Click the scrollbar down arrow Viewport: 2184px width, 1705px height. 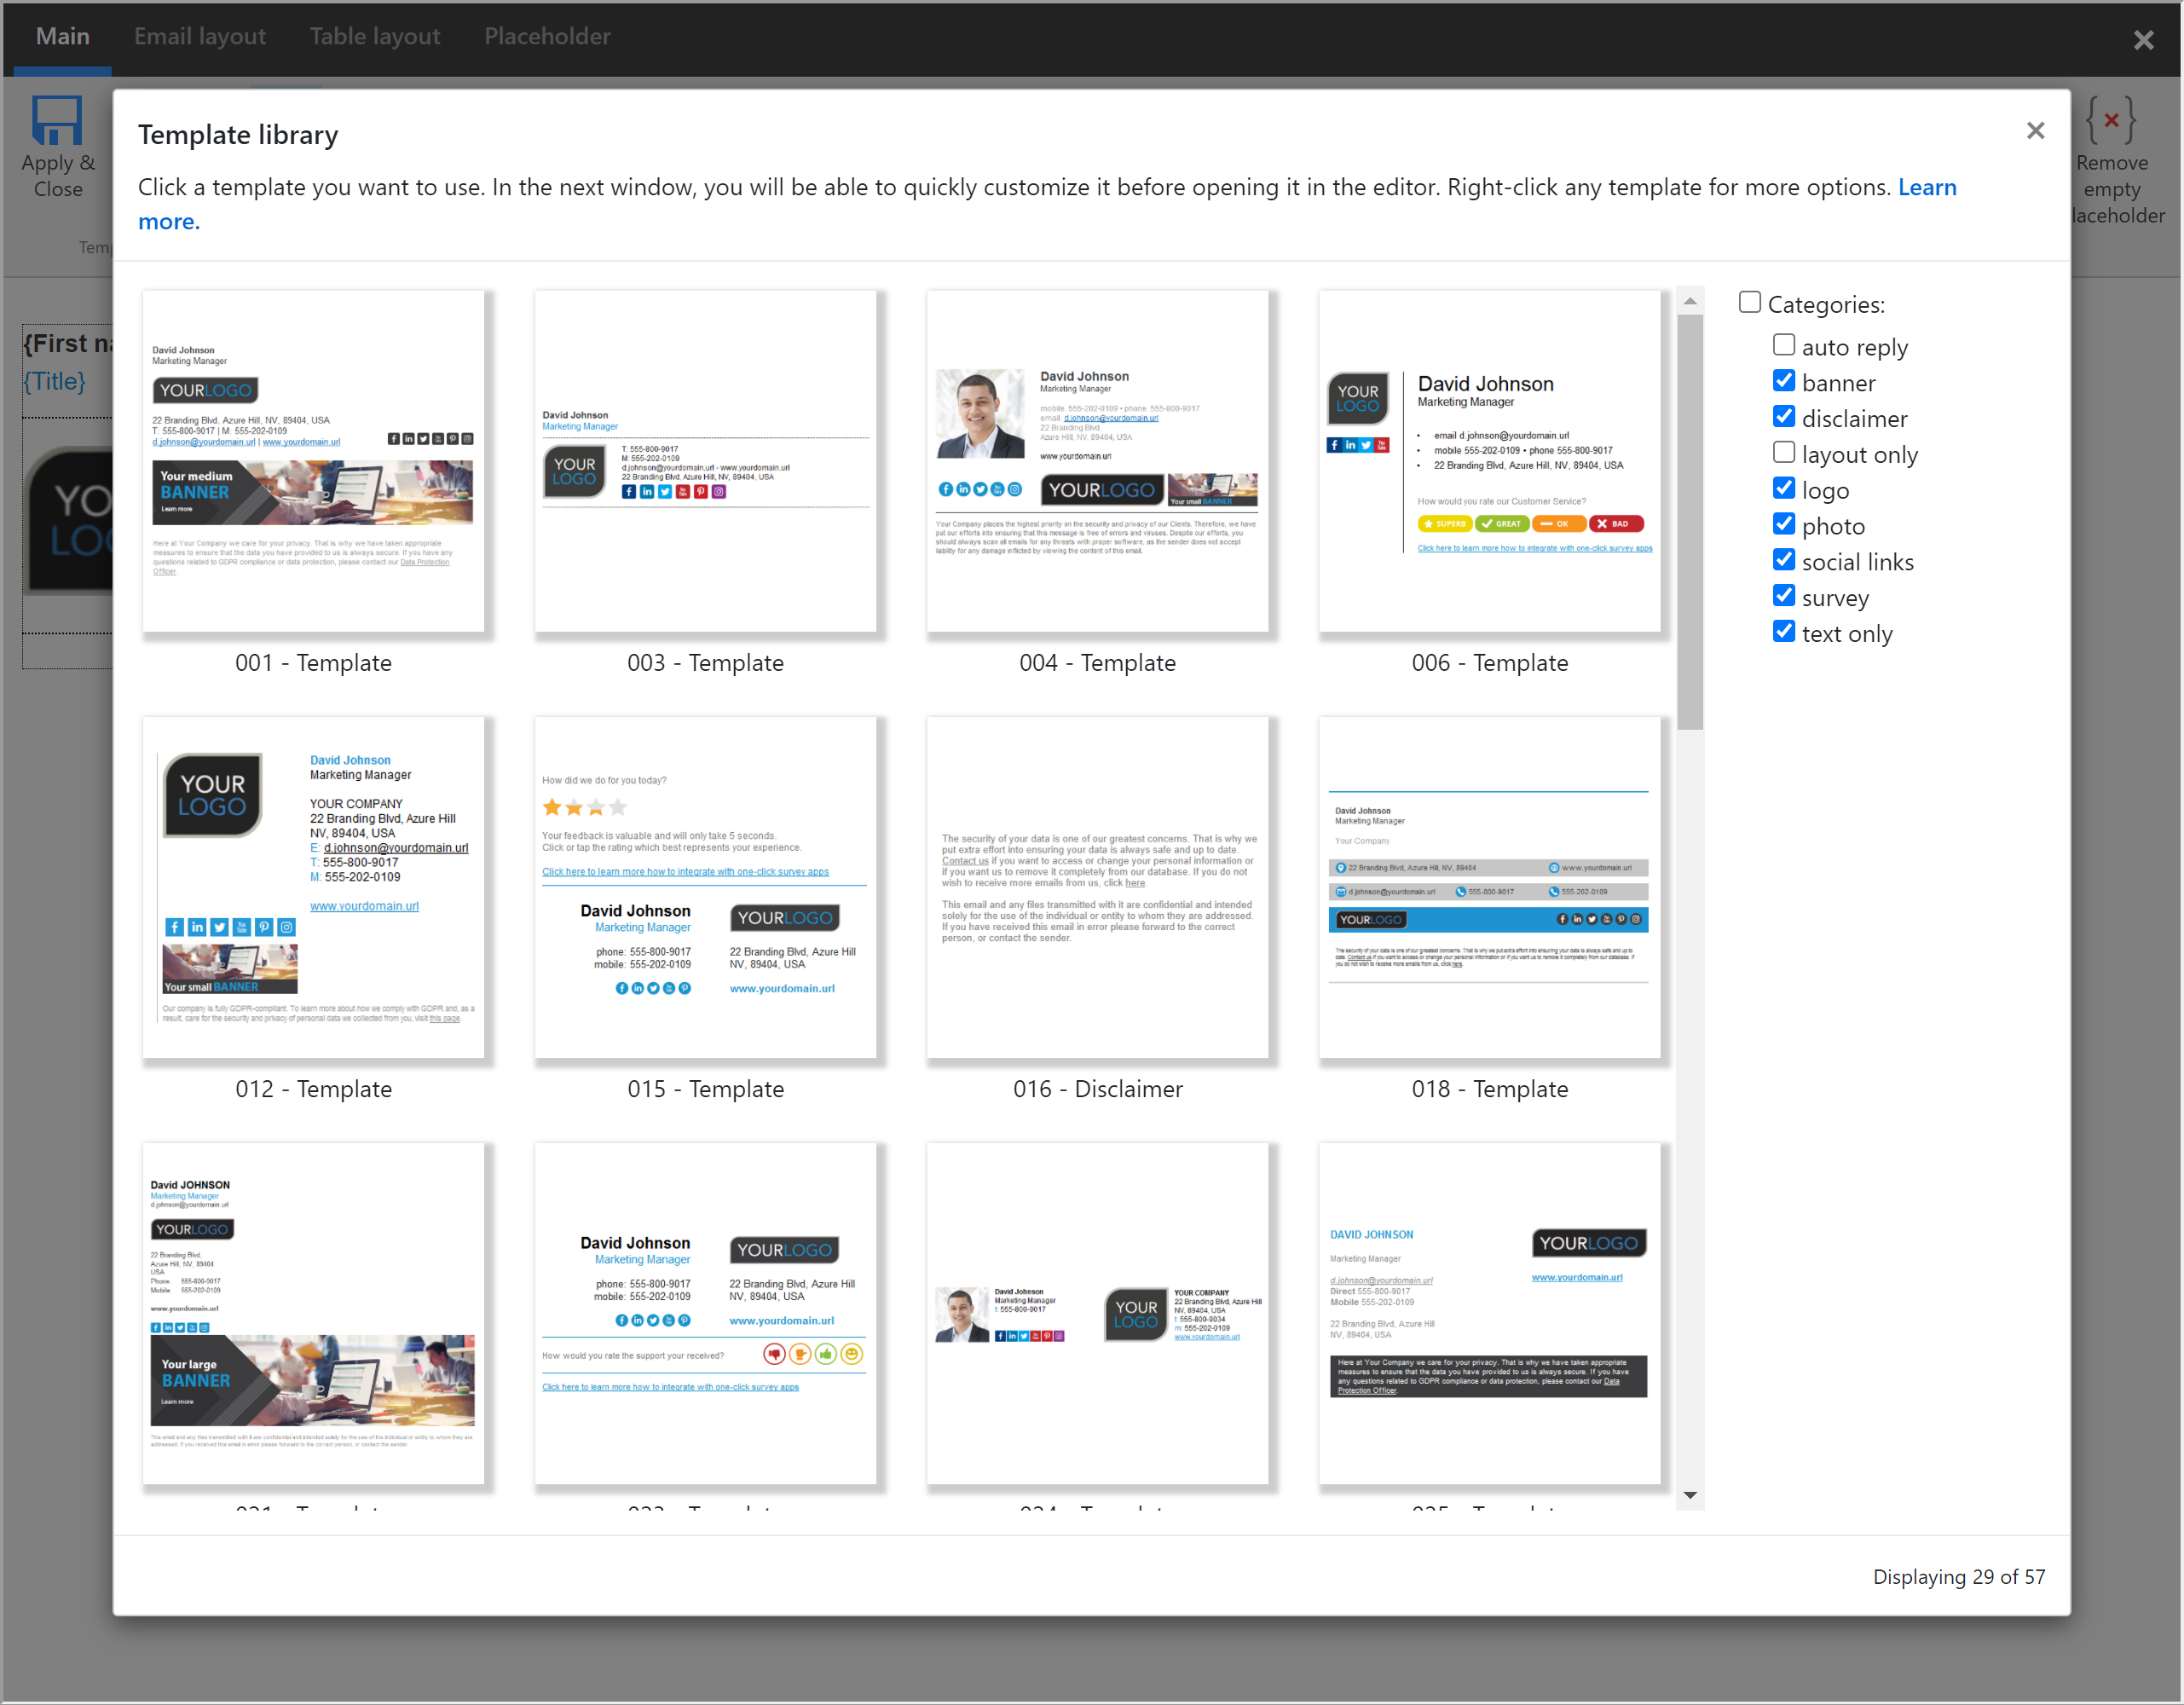[1690, 1496]
